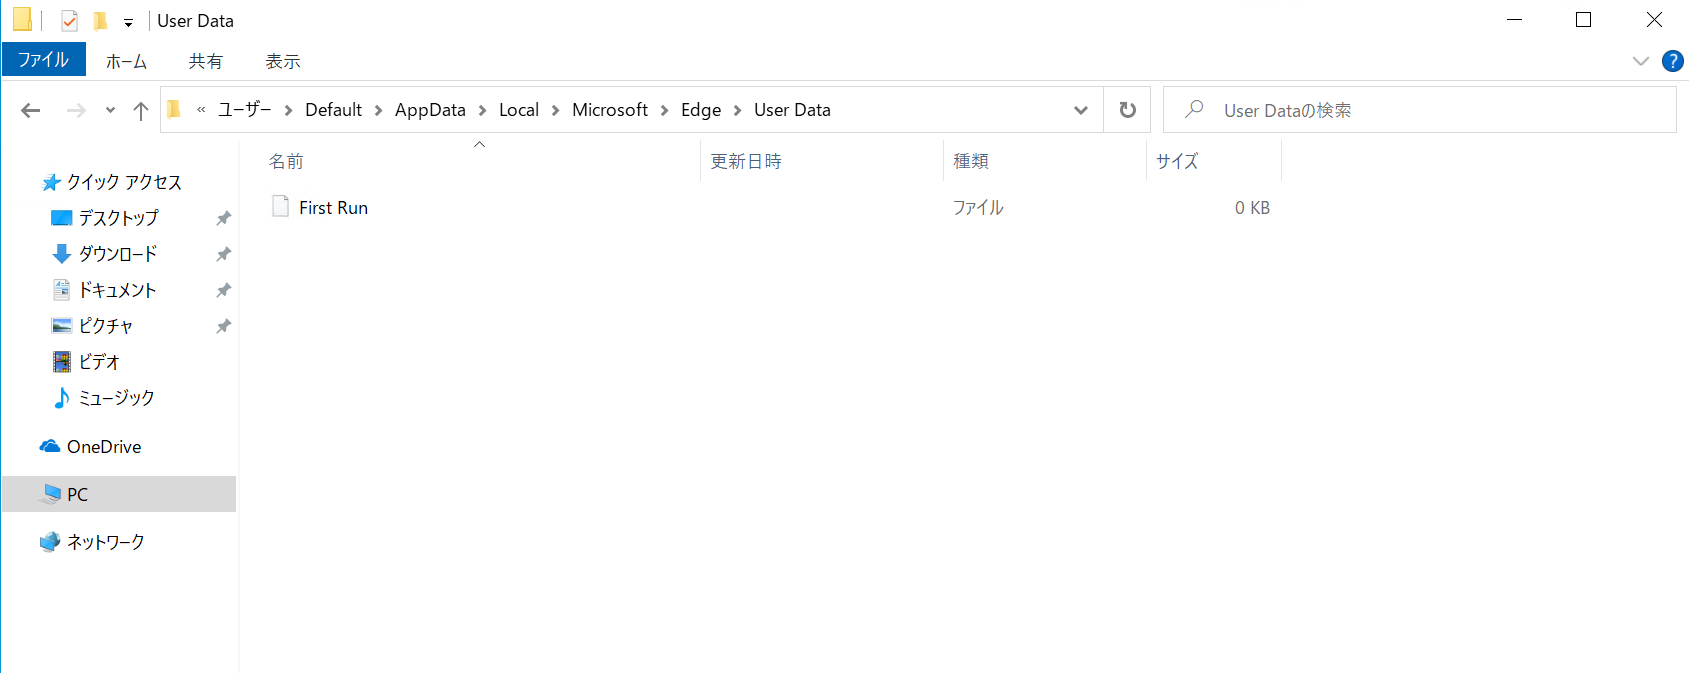Image resolution: width=1689 pixels, height=673 pixels.
Task: Open the recent locations dropdown arrow
Action: (110, 110)
